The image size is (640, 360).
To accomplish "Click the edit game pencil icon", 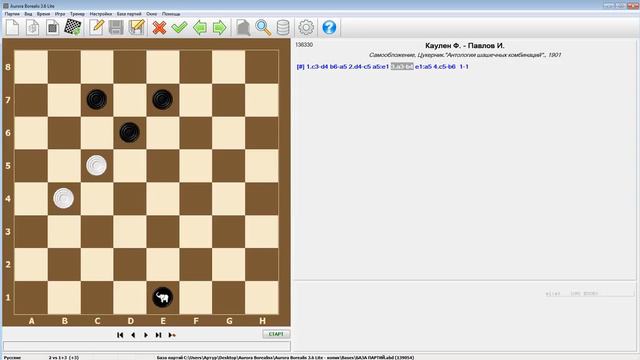I will click(x=97, y=27).
